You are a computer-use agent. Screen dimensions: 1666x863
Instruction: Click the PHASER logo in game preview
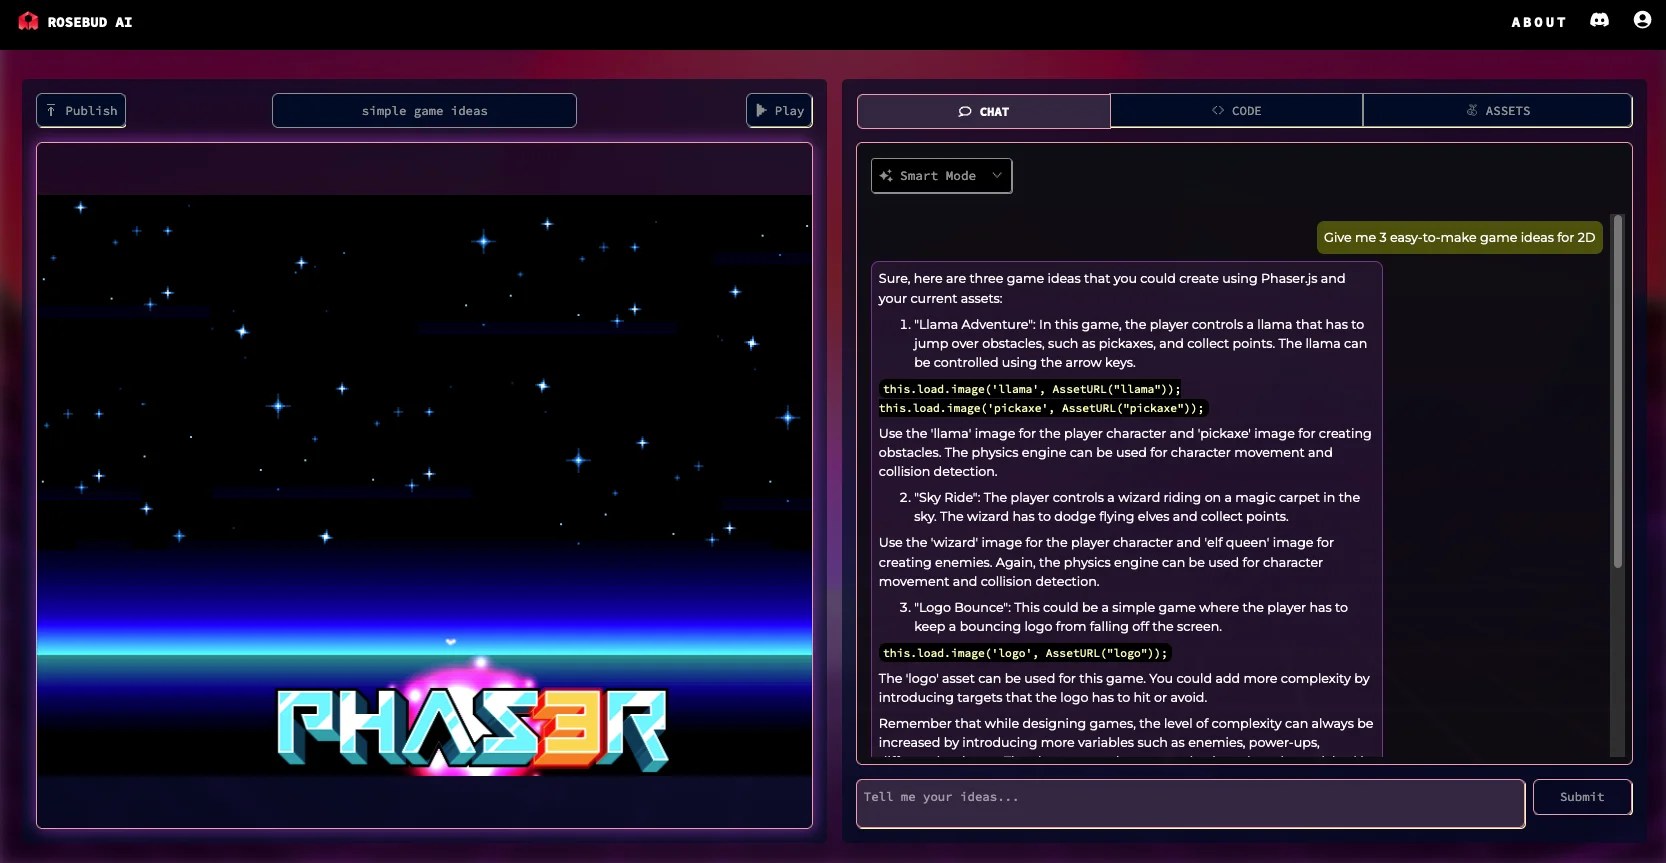tap(472, 730)
